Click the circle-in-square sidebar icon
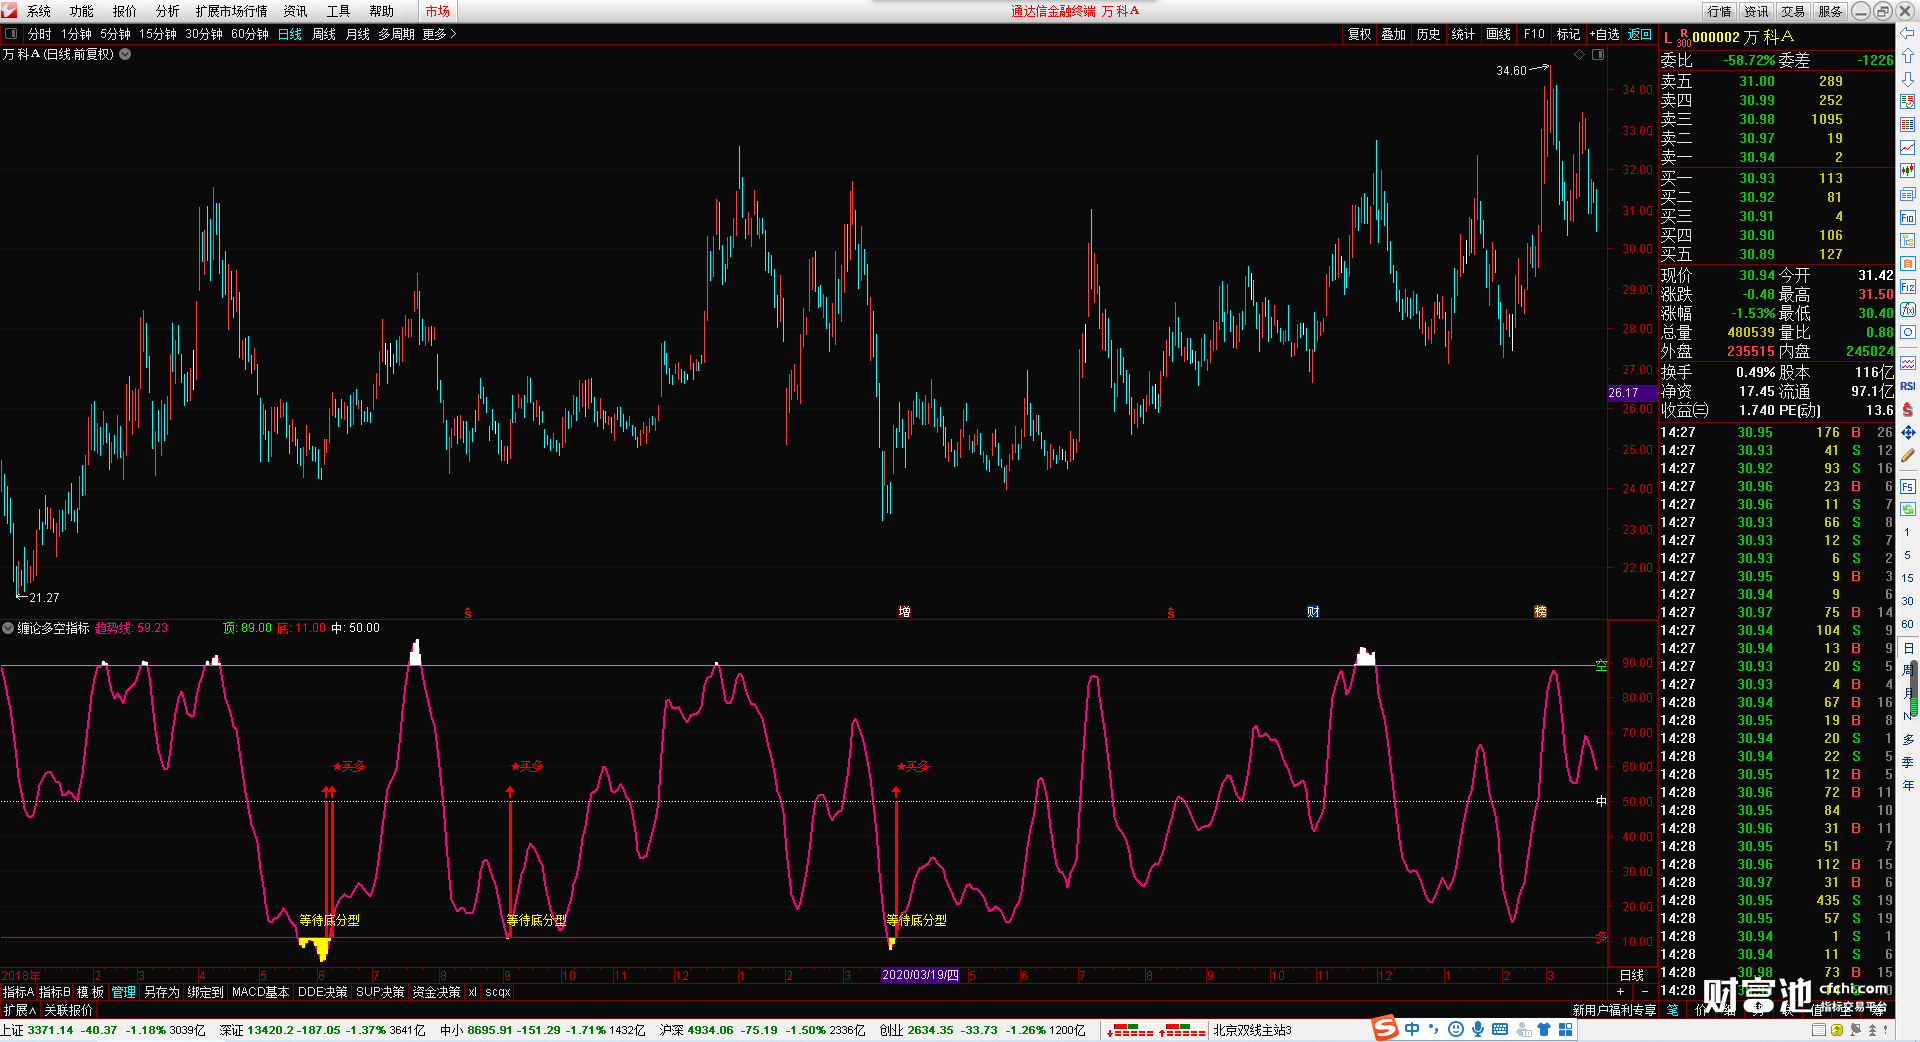Screen dimensions: 1920x1042 (x=1907, y=333)
